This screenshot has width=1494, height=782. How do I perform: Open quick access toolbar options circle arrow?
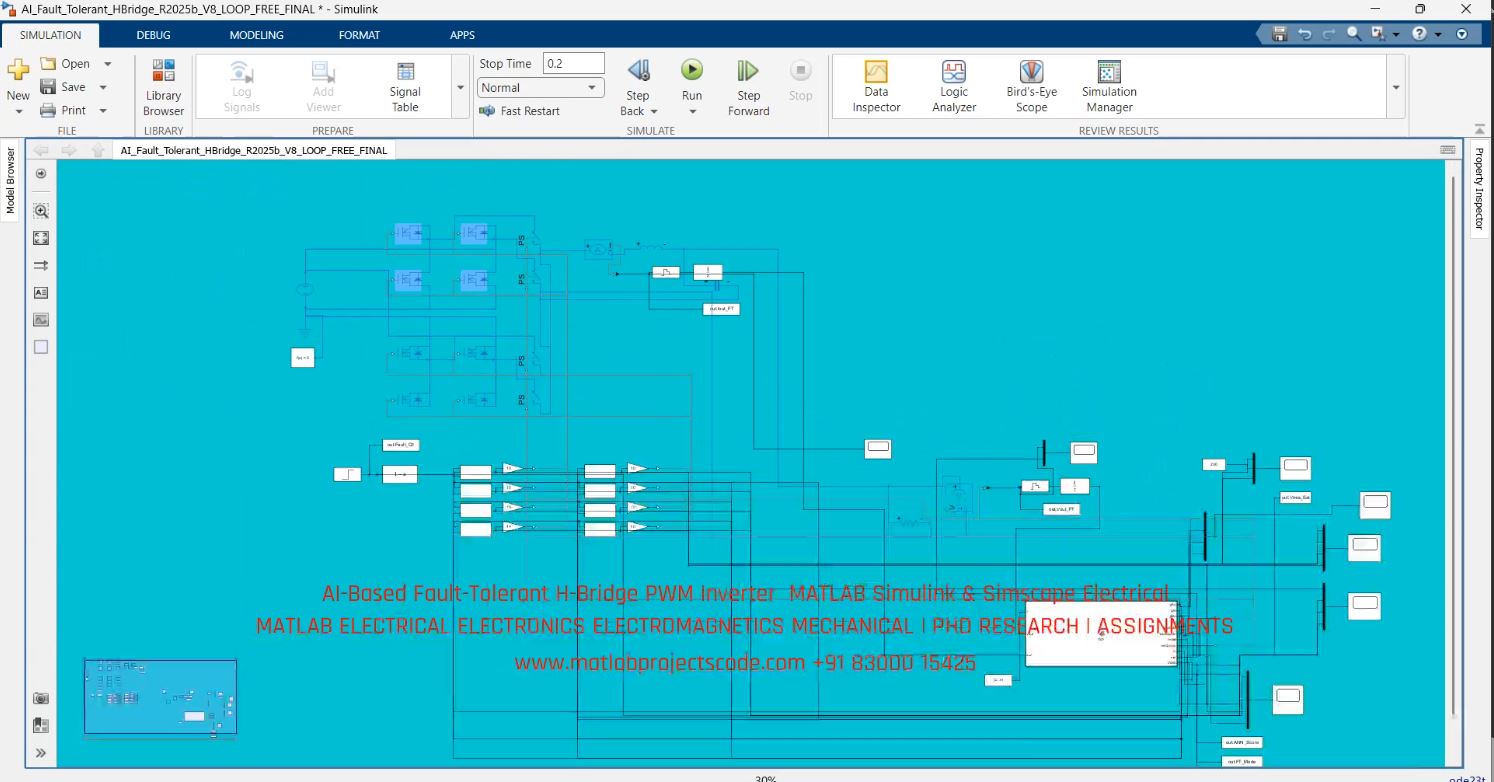[1461, 34]
